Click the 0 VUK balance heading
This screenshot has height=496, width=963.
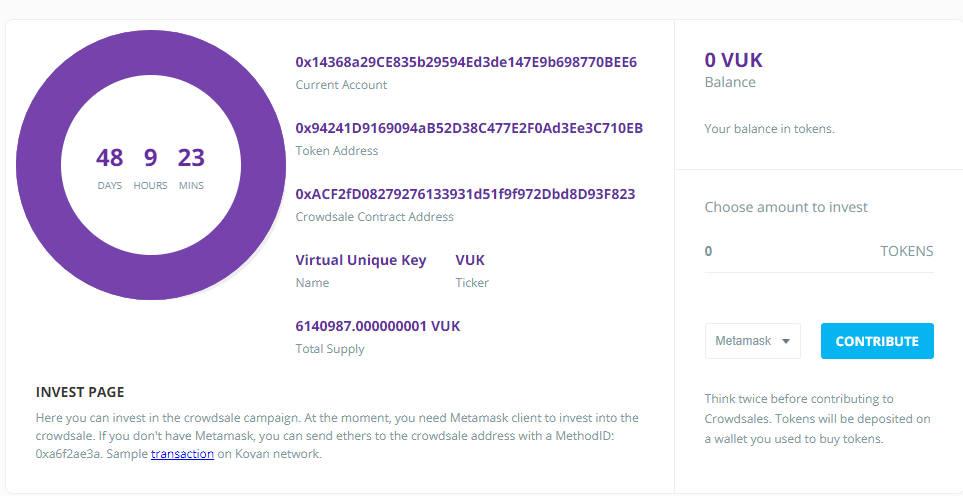[733, 60]
